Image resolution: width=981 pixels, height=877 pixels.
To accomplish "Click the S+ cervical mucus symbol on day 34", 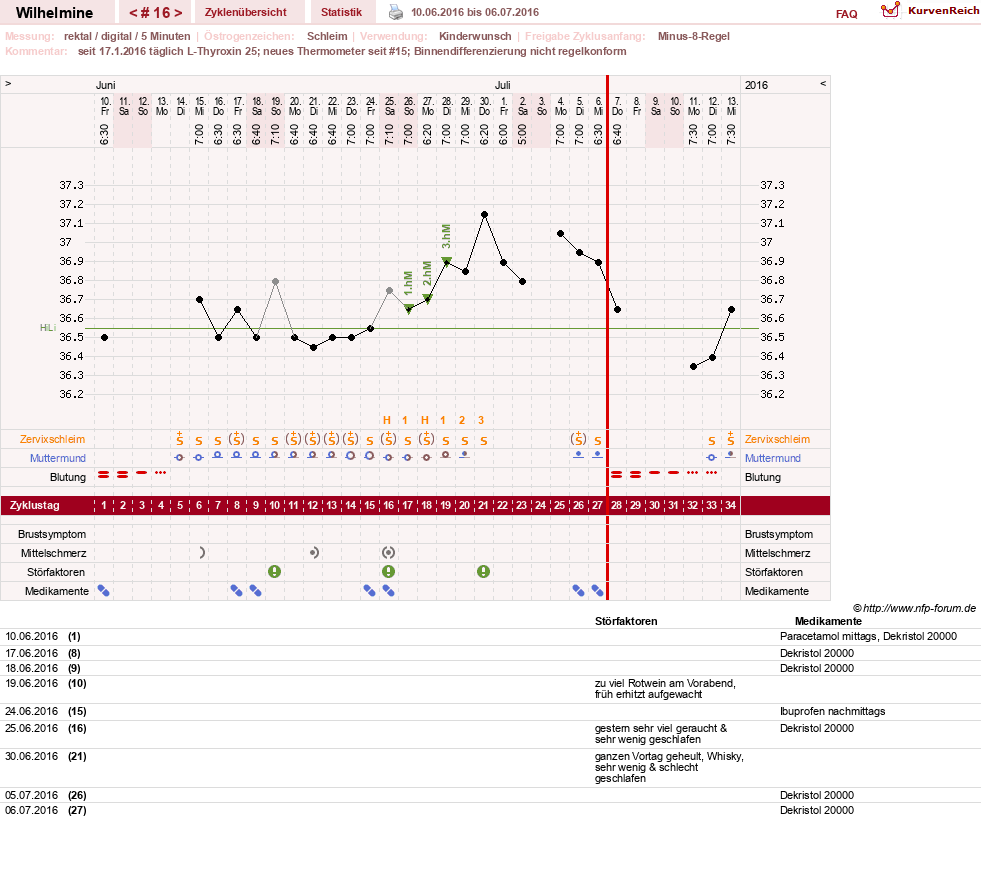I will pos(731,438).
